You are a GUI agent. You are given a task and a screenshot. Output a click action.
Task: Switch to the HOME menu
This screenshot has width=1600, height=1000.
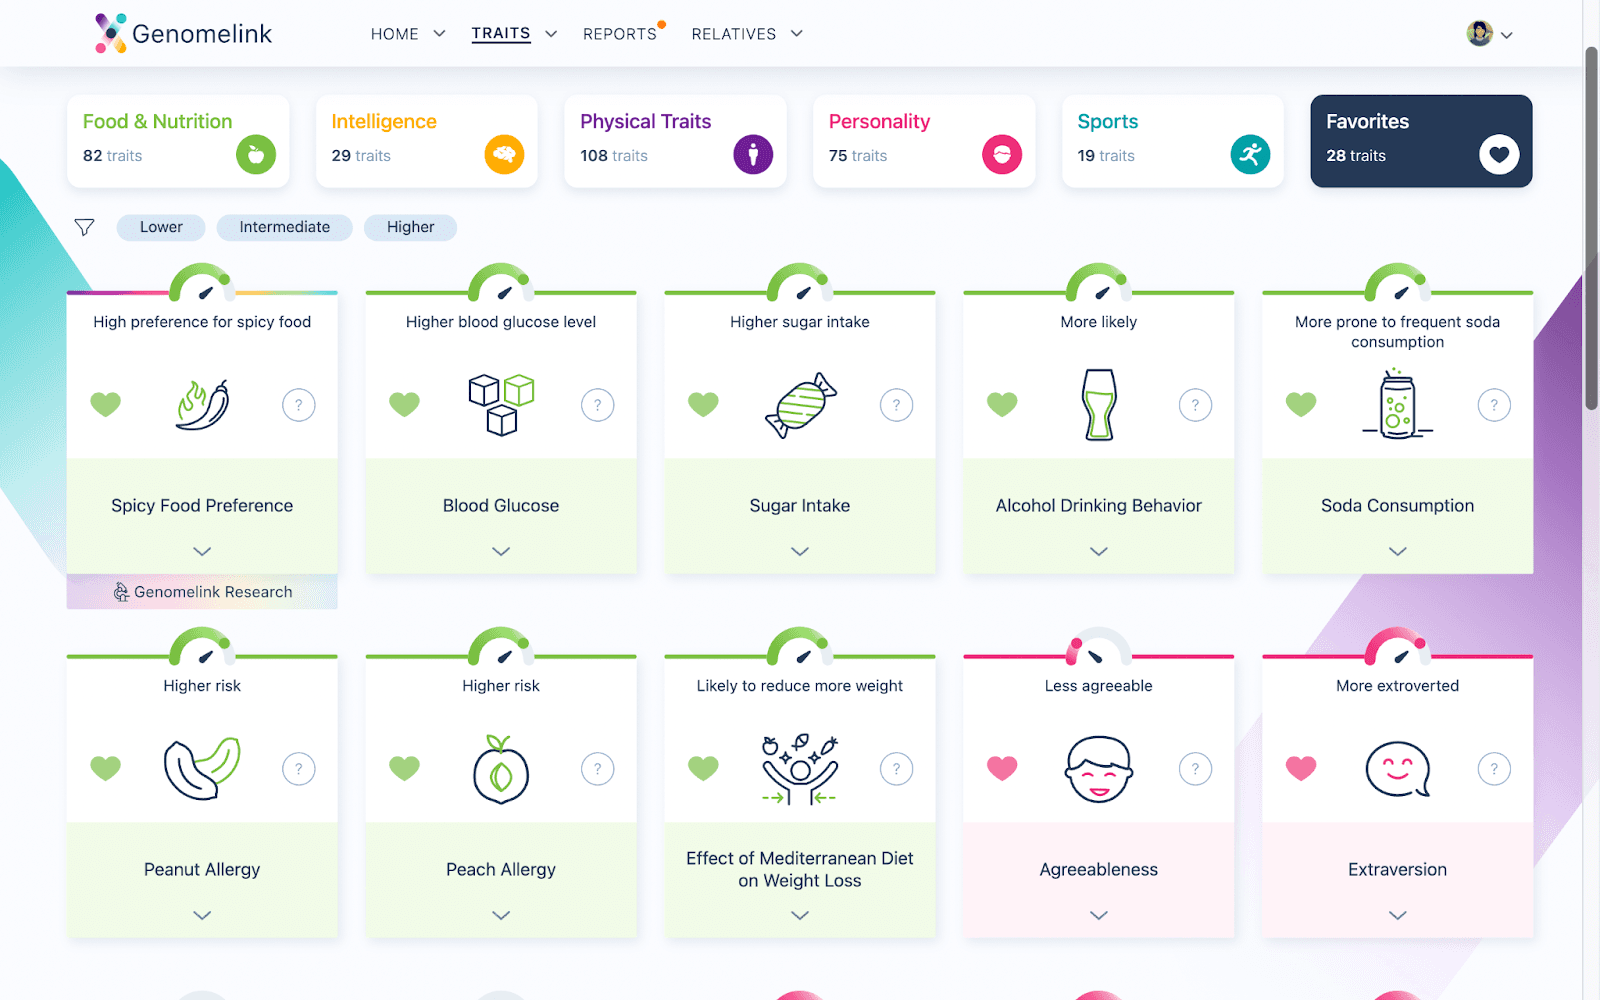click(x=406, y=33)
